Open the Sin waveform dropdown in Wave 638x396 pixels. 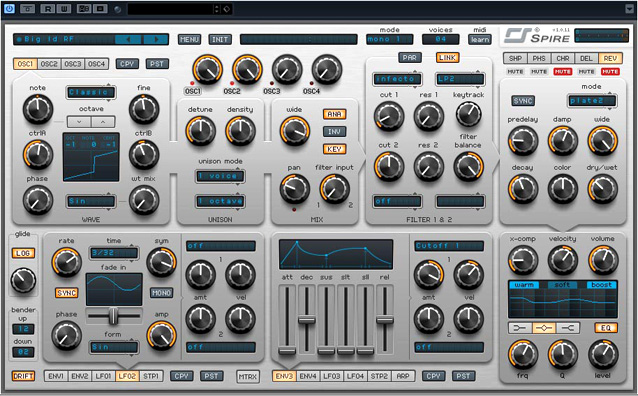(91, 201)
